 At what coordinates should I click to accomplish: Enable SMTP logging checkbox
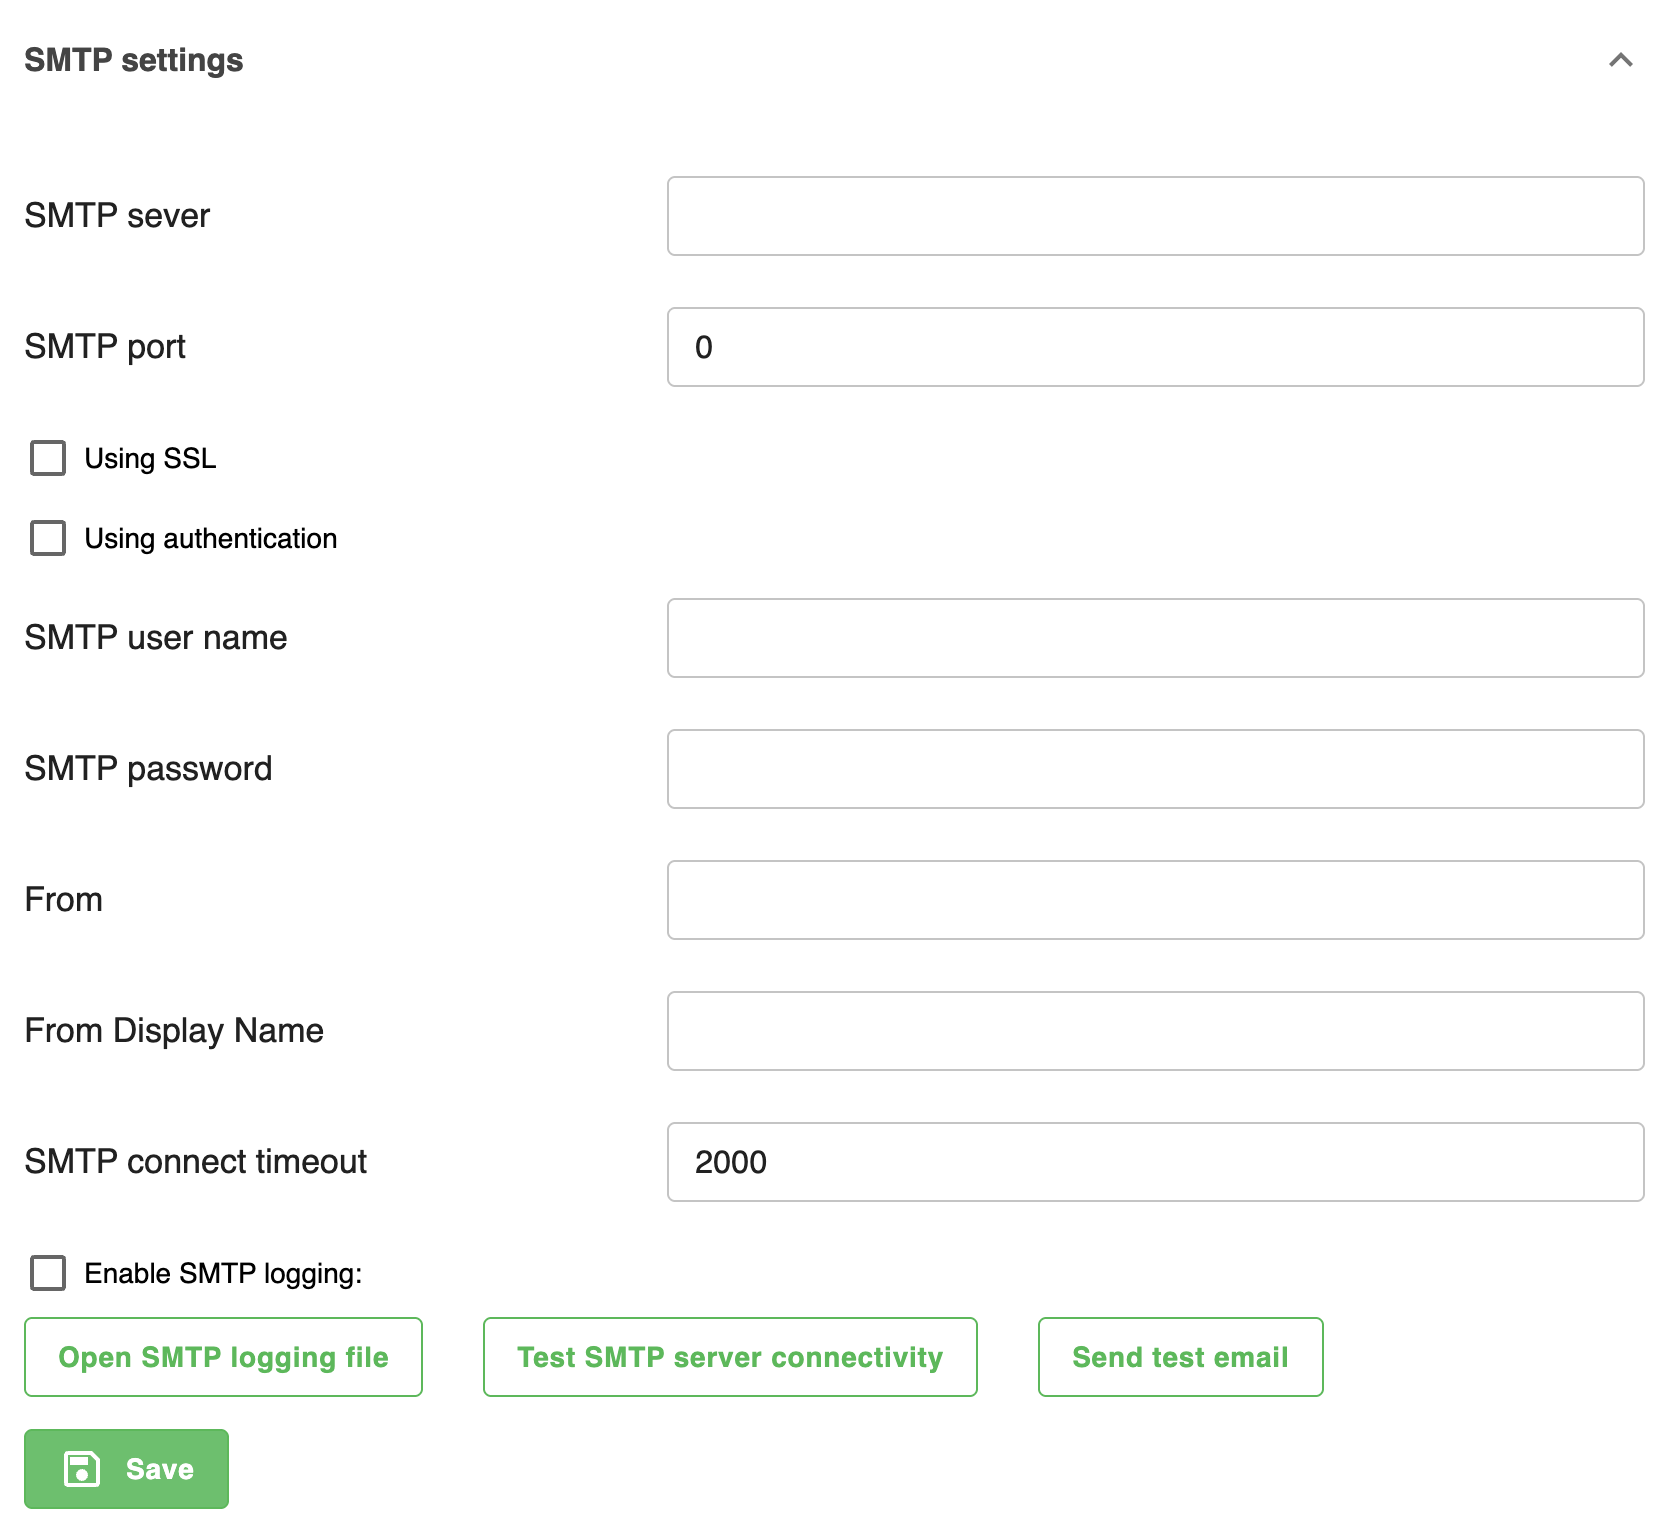pos(47,1273)
